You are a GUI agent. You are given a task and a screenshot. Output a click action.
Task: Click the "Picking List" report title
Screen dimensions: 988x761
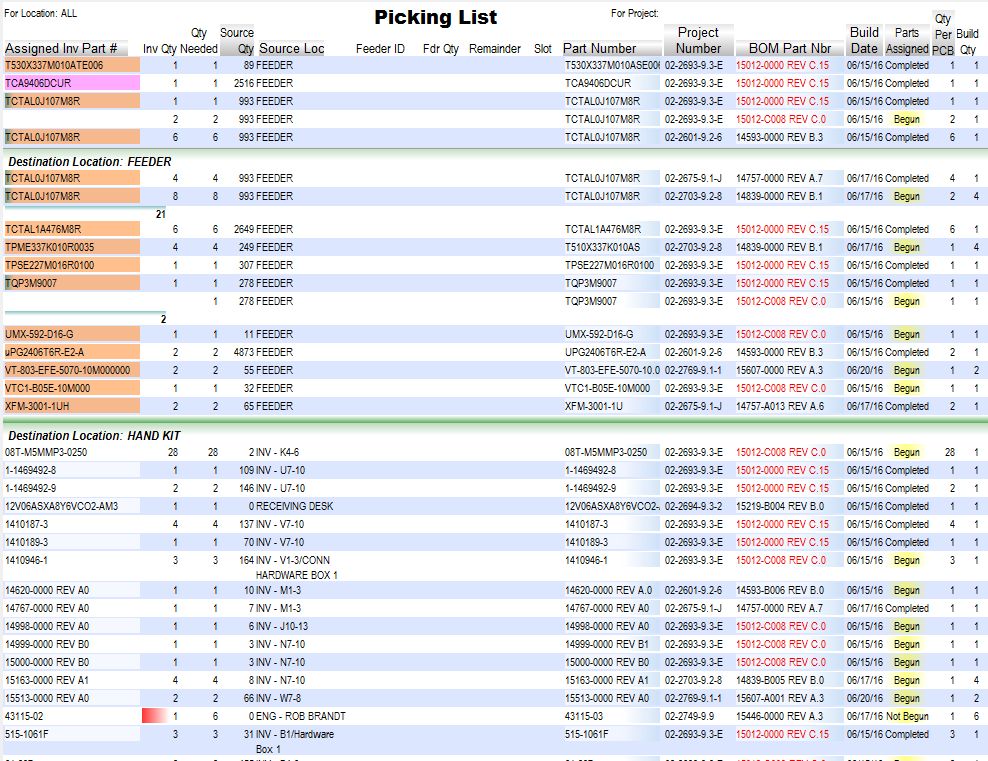[435, 18]
